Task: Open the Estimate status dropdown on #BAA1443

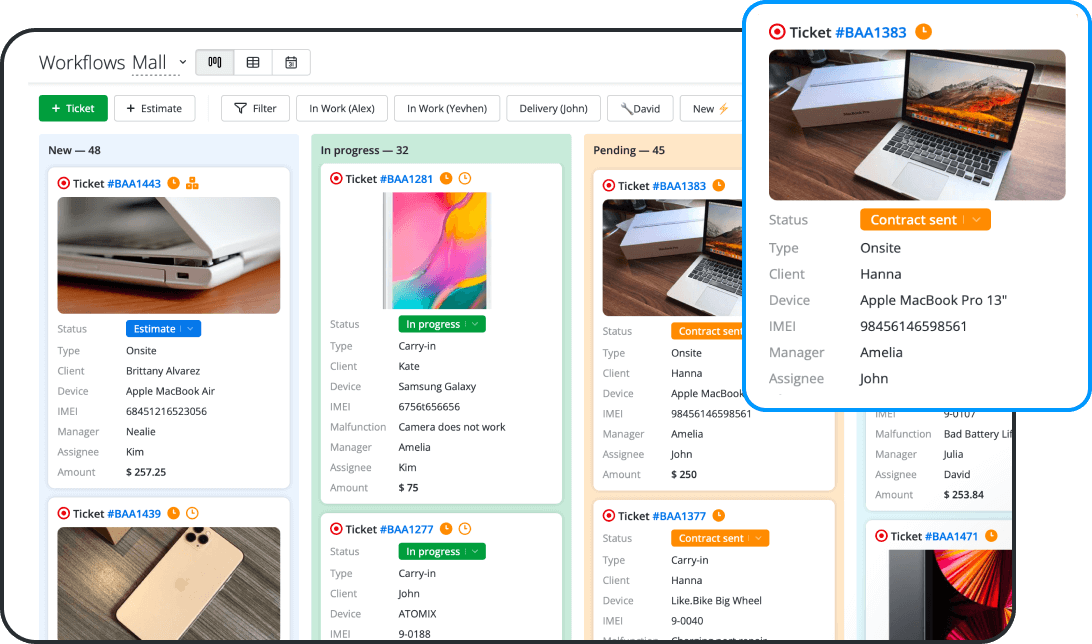Action: 163,328
